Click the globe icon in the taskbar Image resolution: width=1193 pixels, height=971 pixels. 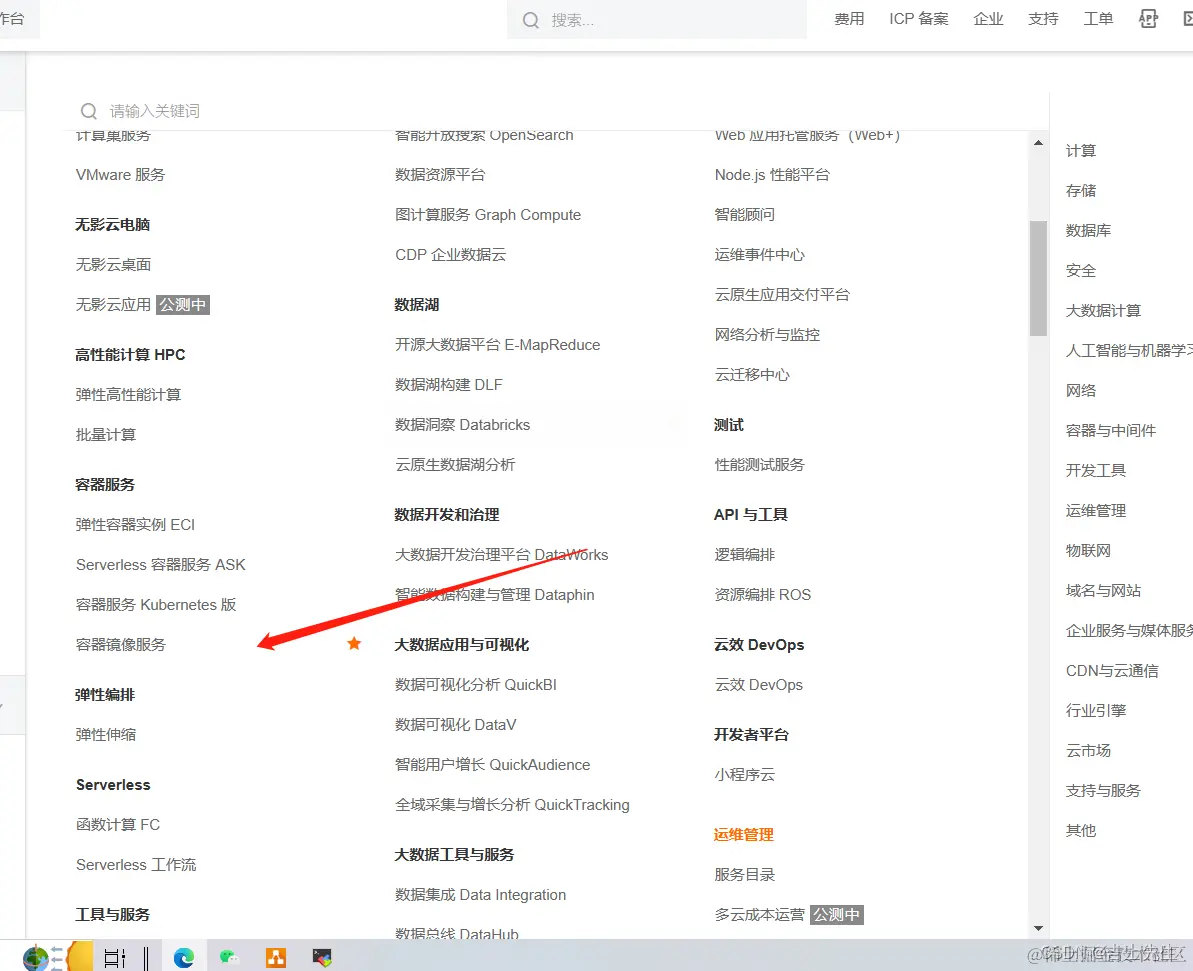click(35, 958)
